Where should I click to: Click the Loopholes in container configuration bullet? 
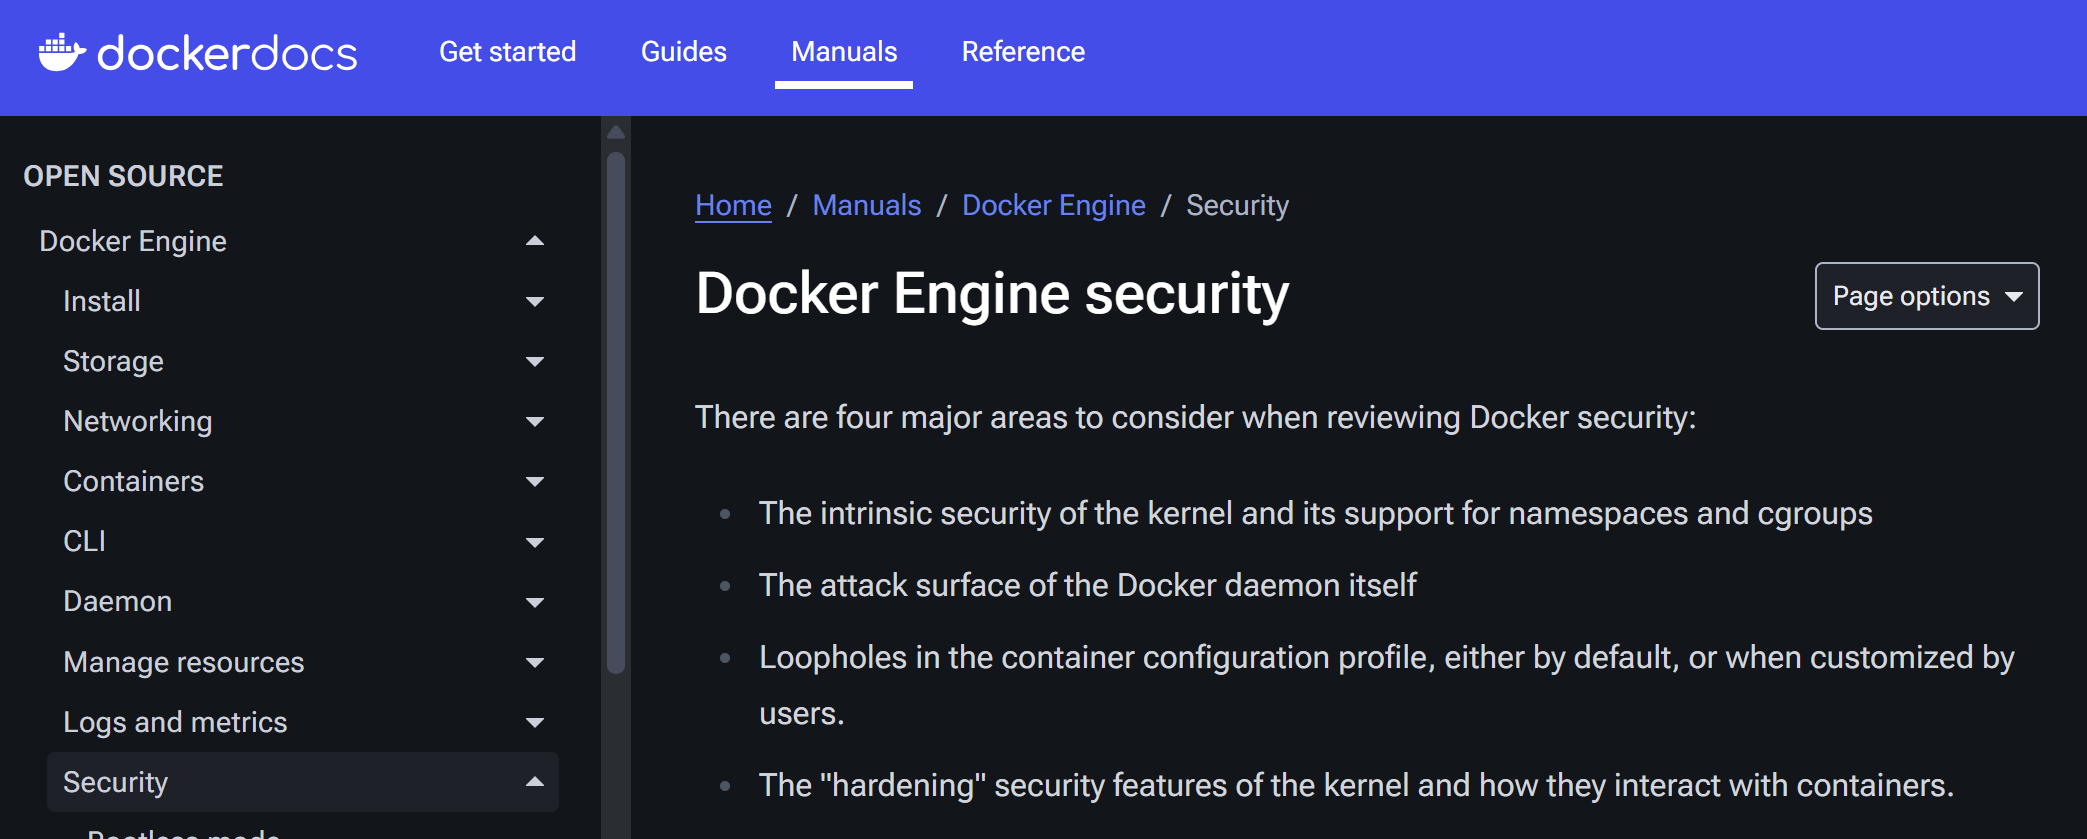[x=1386, y=685]
